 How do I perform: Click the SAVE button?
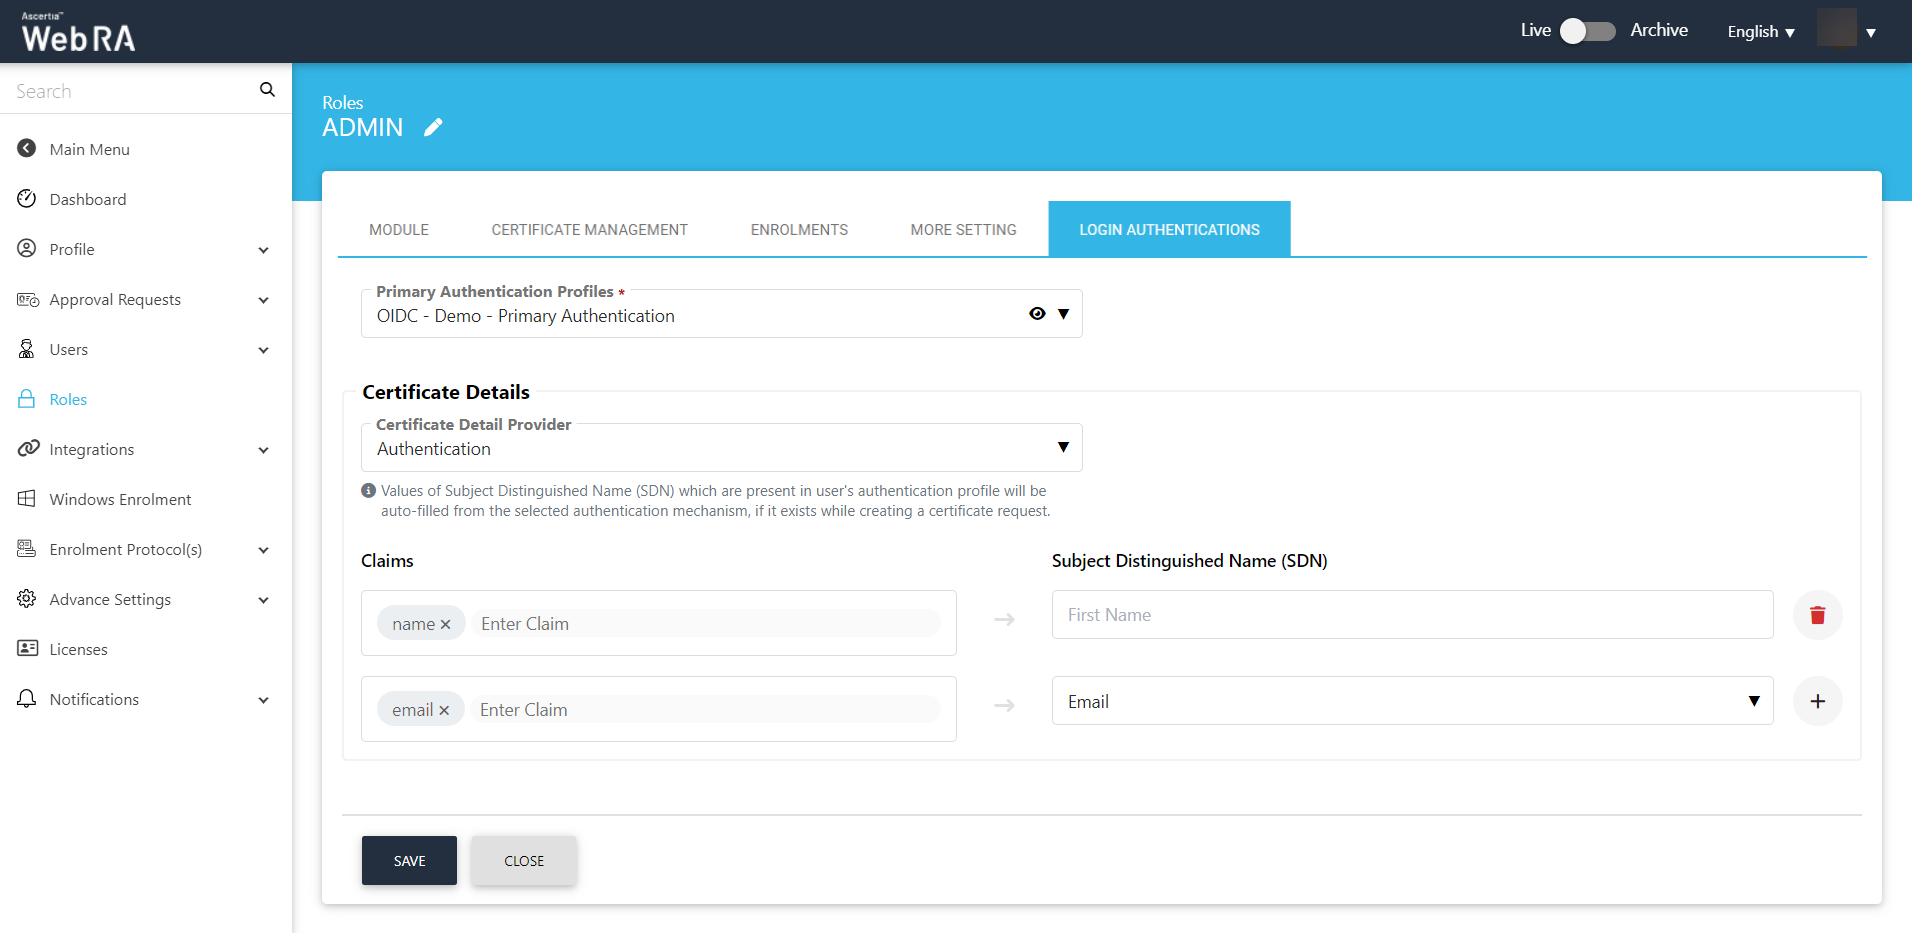pos(409,860)
